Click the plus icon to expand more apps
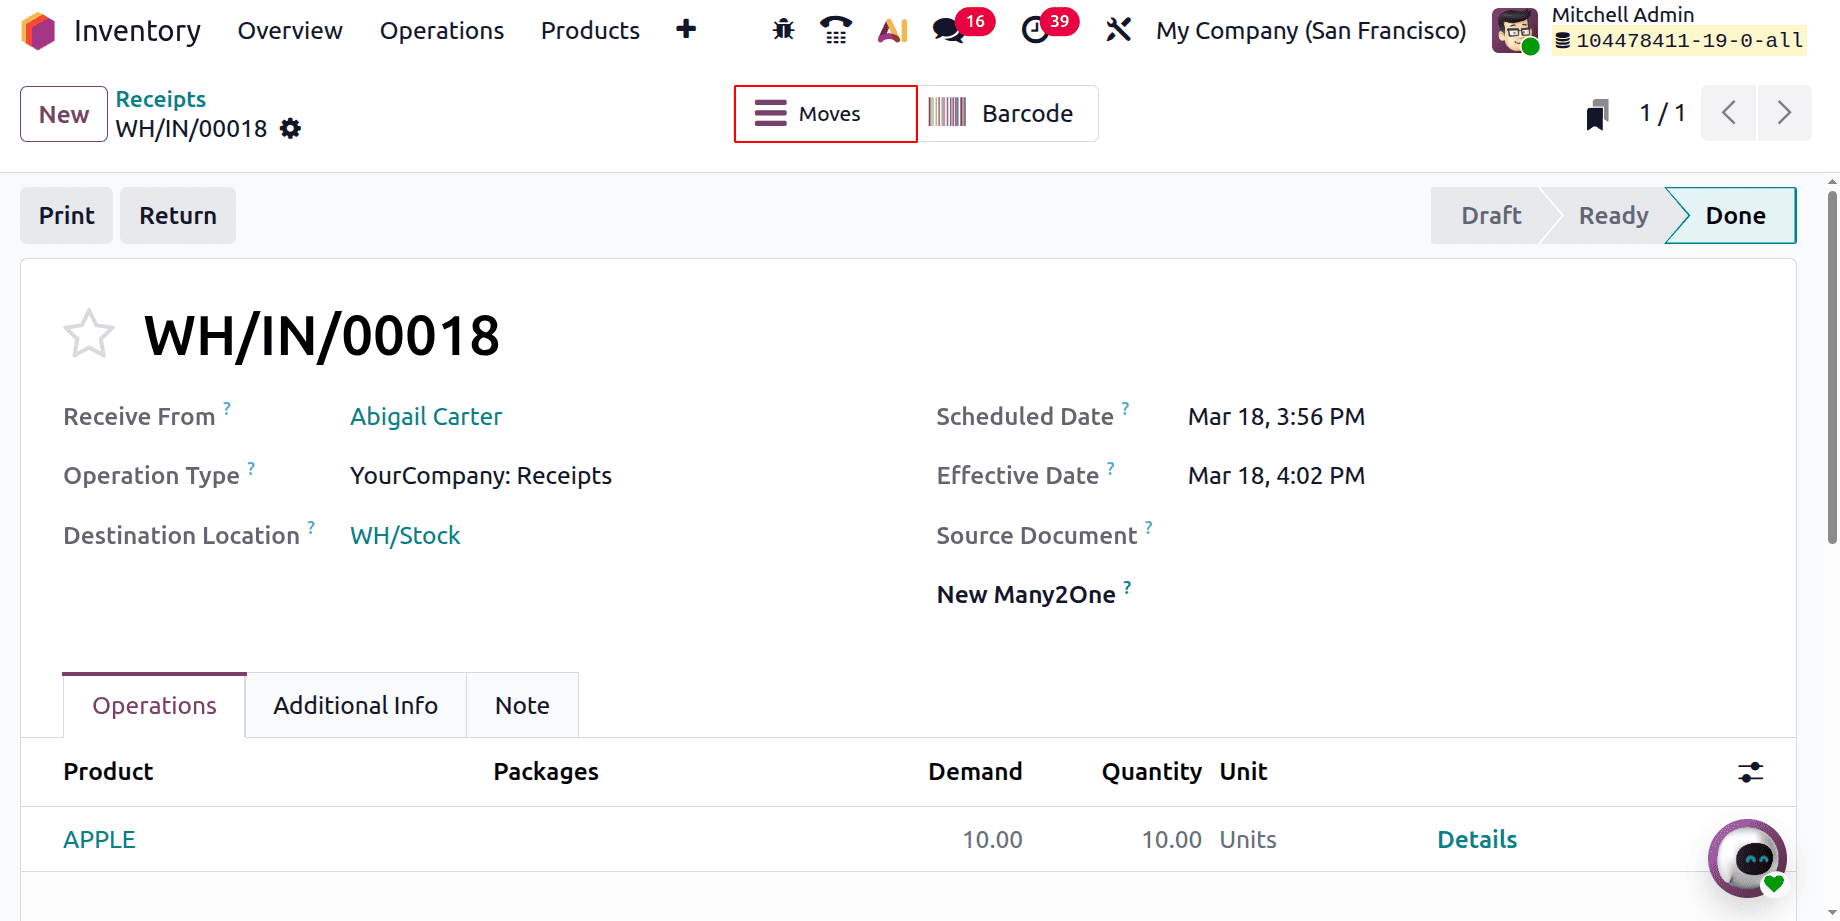Image resolution: width=1840 pixels, height=921 pixels. coord(686,30)
